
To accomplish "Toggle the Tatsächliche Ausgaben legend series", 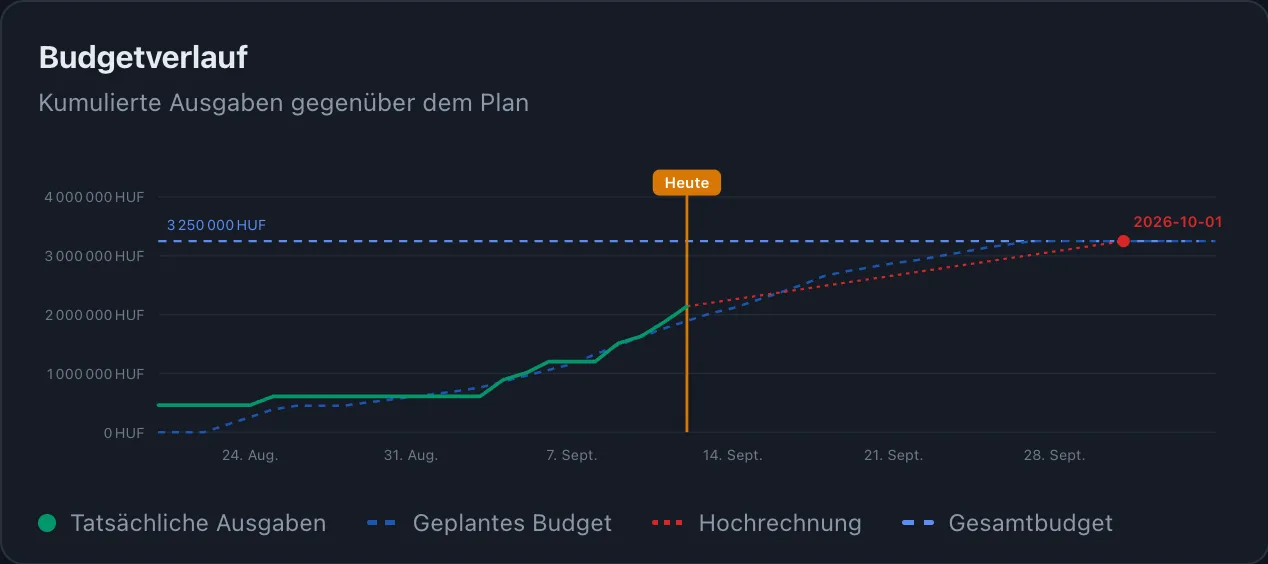I will pyautogui.click(x=182, y=523).
